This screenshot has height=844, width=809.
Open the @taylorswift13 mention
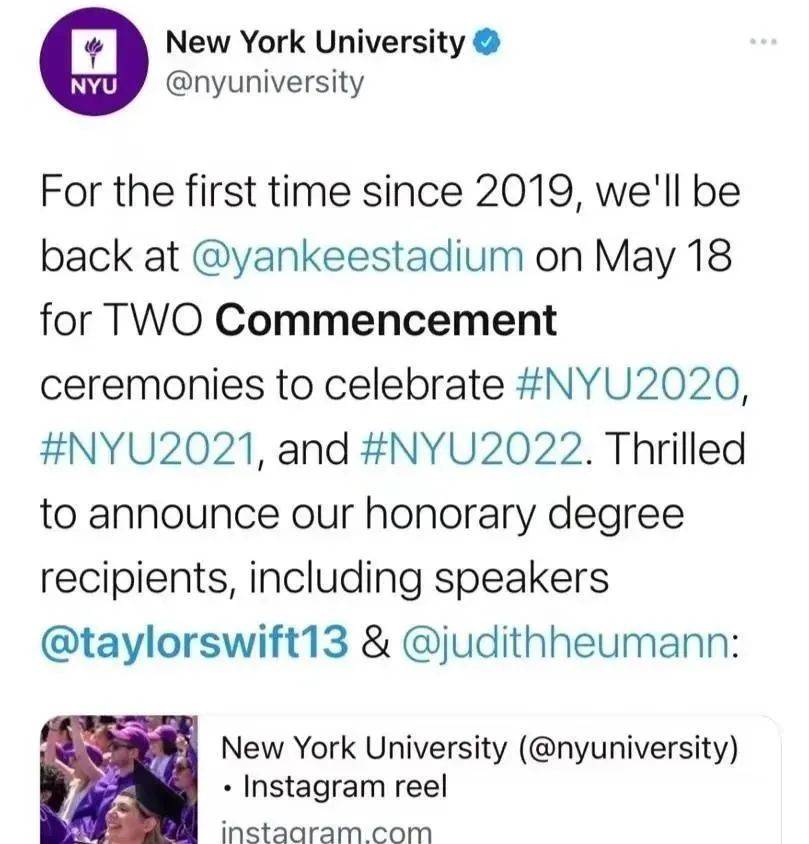point(194,642)
